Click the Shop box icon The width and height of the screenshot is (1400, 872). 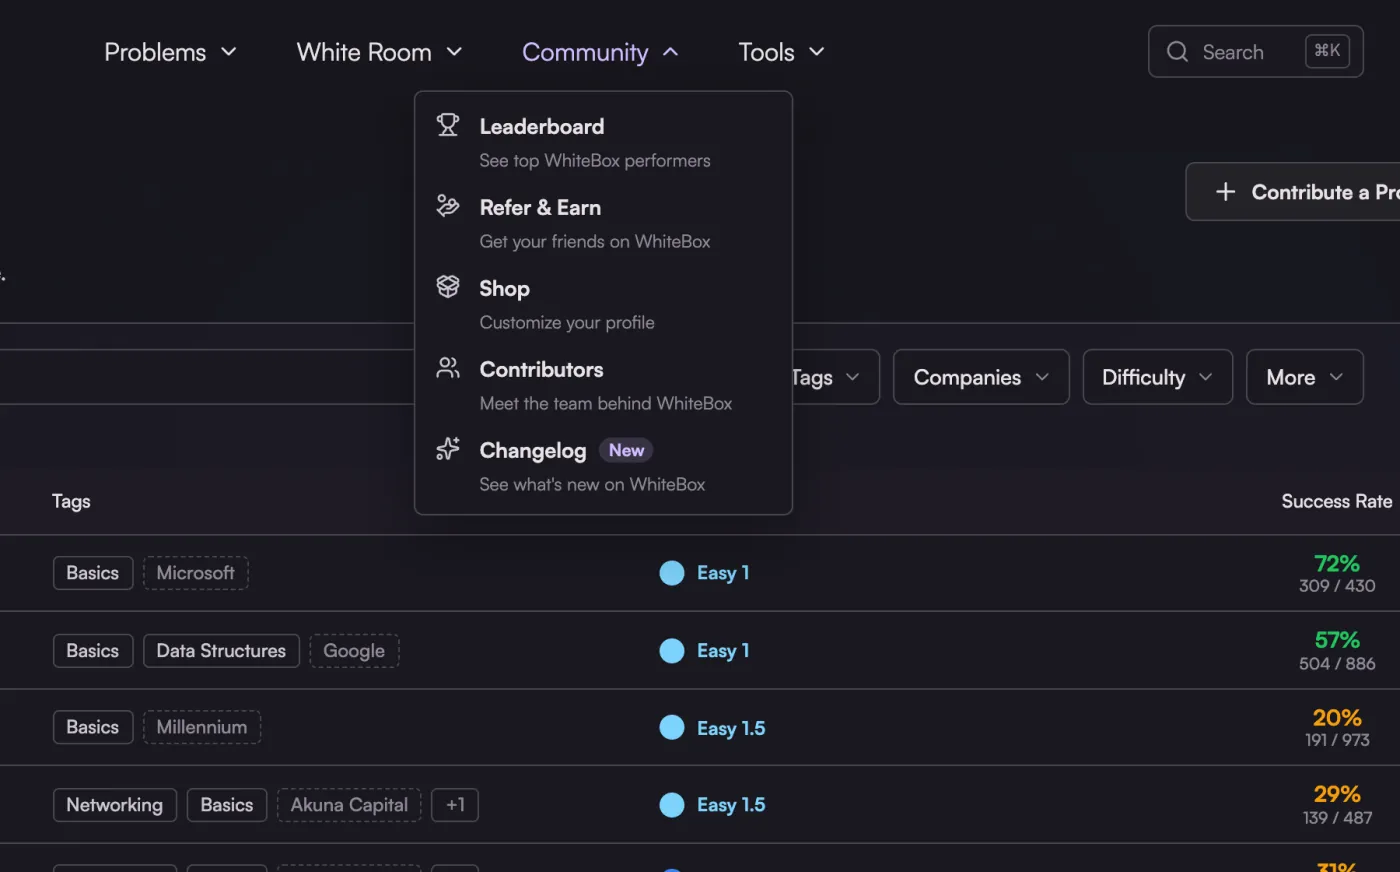click(448, 287)
